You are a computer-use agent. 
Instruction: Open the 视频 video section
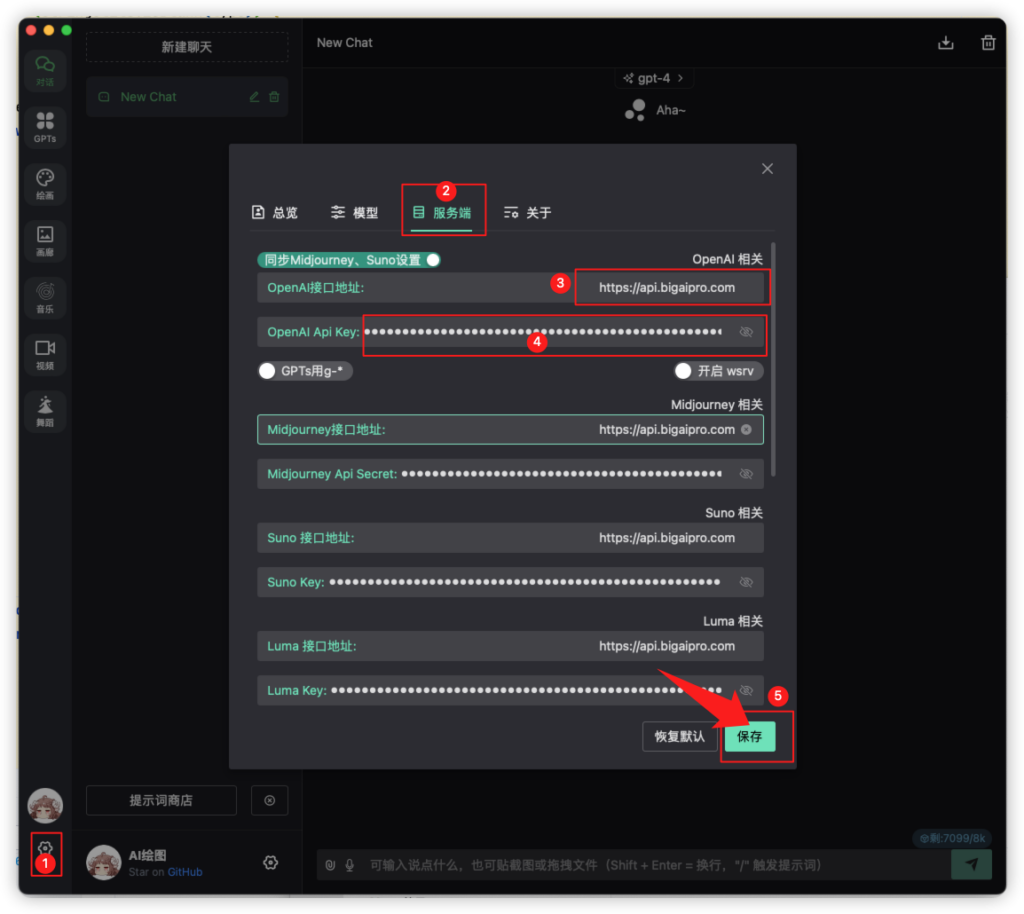(45, 355)
